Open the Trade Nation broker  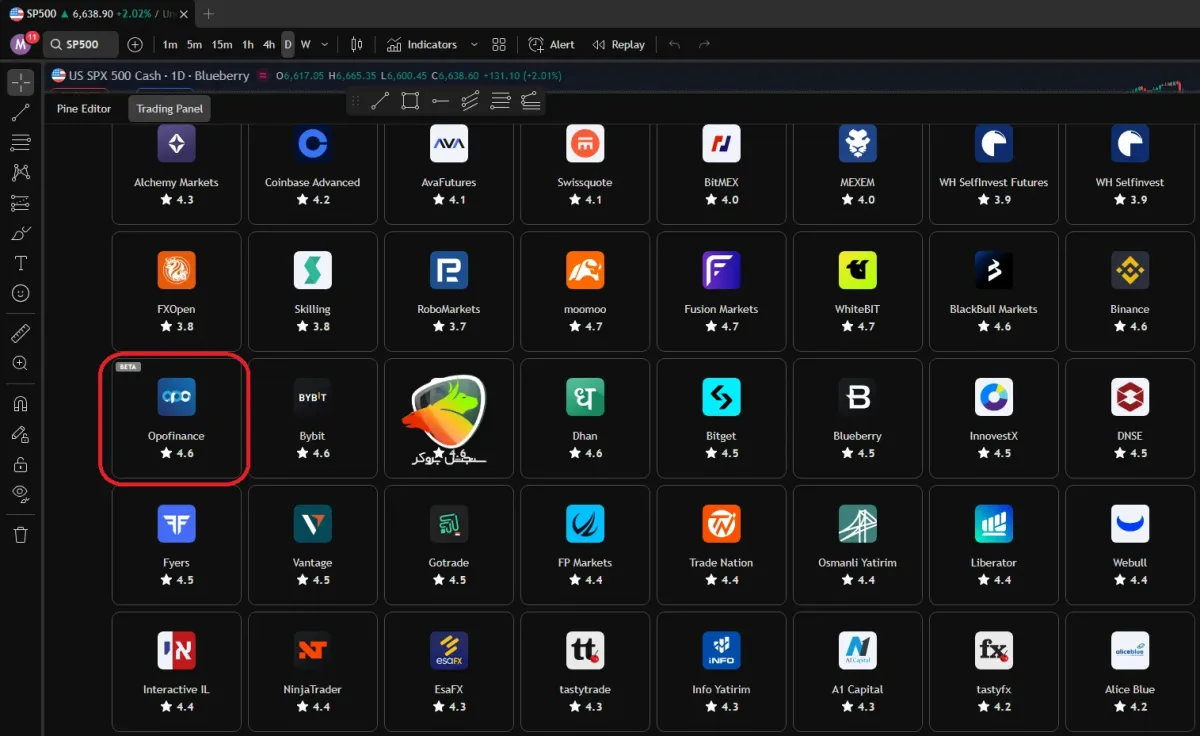pos(721,545)
